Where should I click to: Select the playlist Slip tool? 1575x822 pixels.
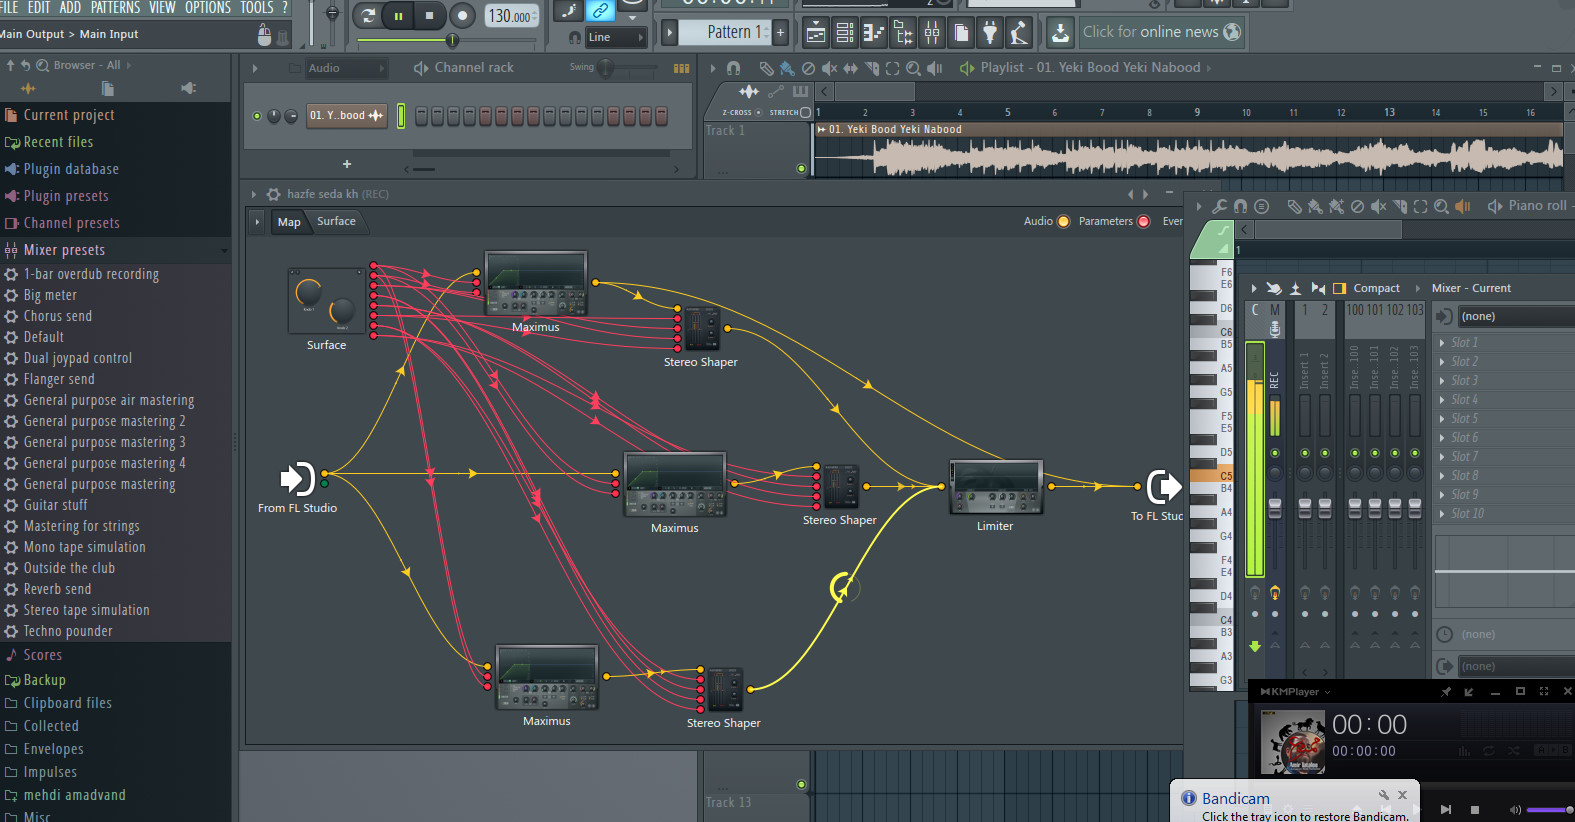[x=850, y=68]
